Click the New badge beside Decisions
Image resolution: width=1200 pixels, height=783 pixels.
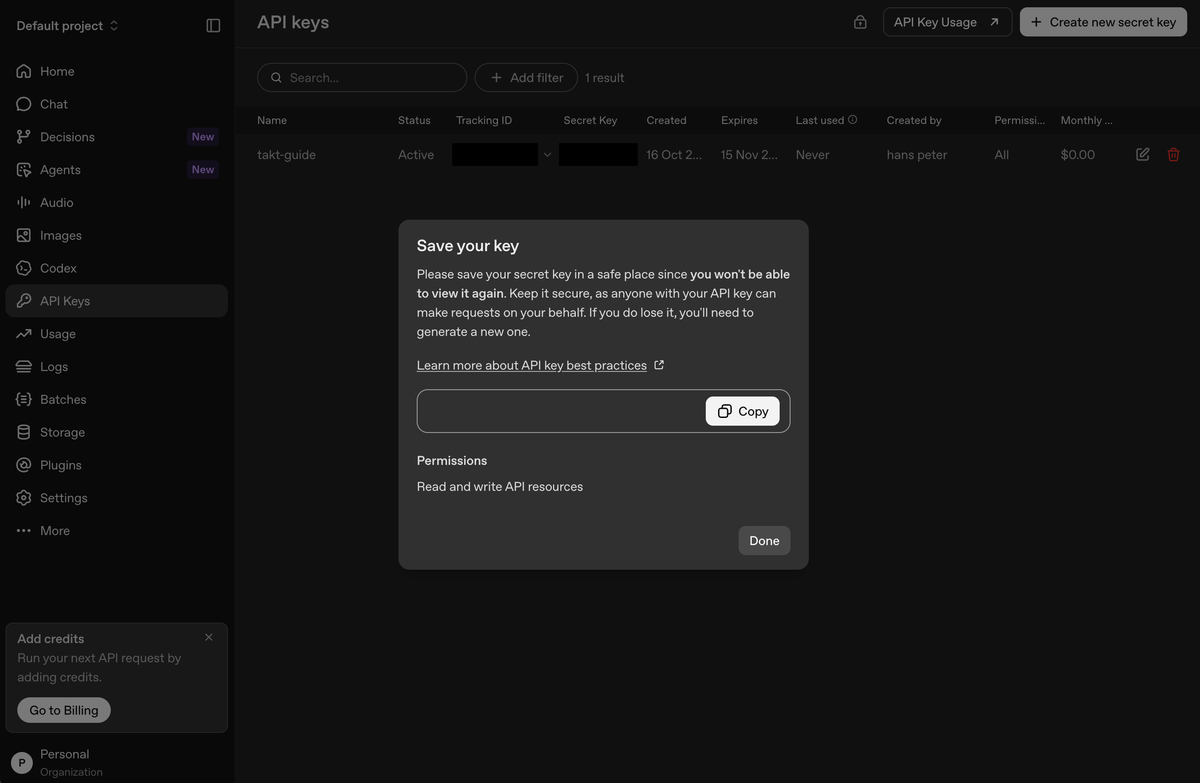pos(203,137)
